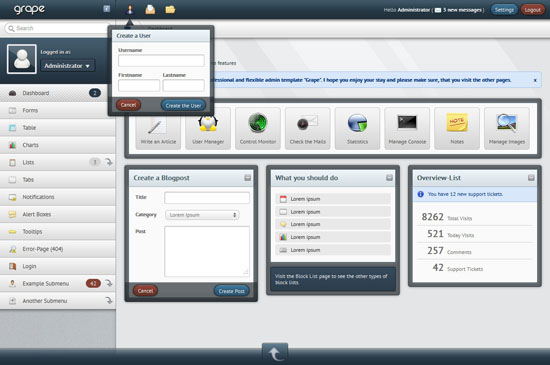Open the Administrator account dropdown
Image resolution: width=550 pixels, height=365 pixels.
click(x=67, y=66)
